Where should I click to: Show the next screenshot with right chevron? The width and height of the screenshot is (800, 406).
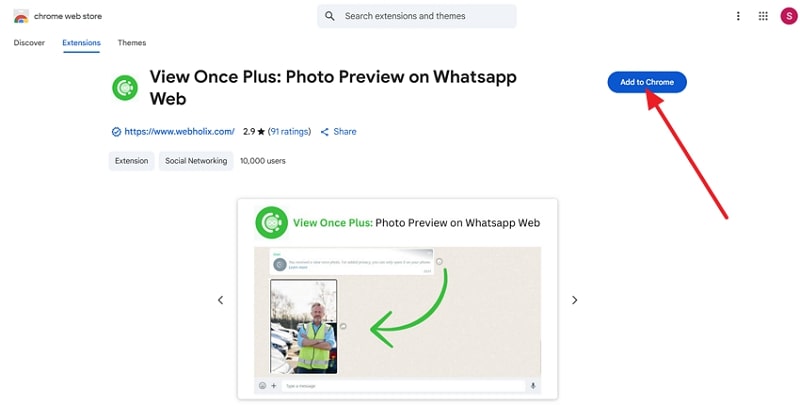click(574, 300)
